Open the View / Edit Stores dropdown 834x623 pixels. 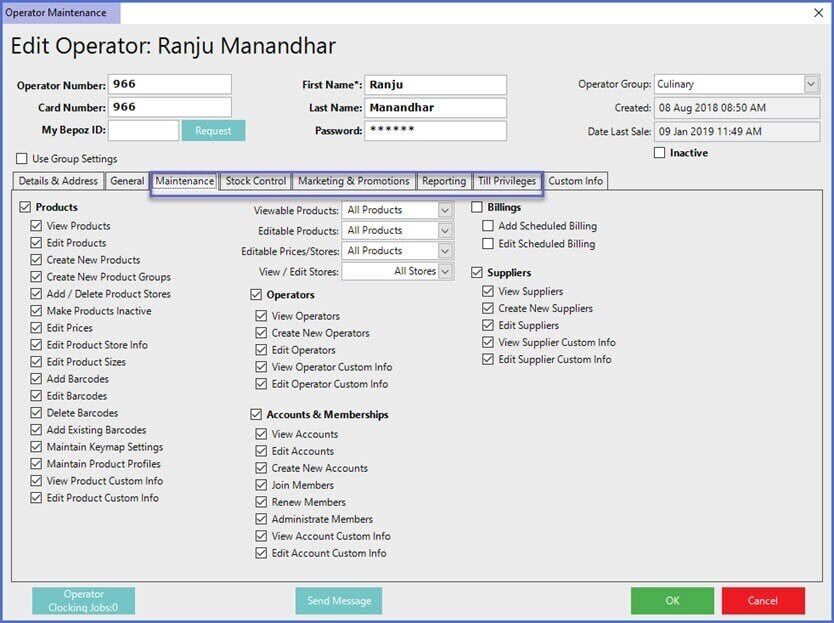(445, 271)
